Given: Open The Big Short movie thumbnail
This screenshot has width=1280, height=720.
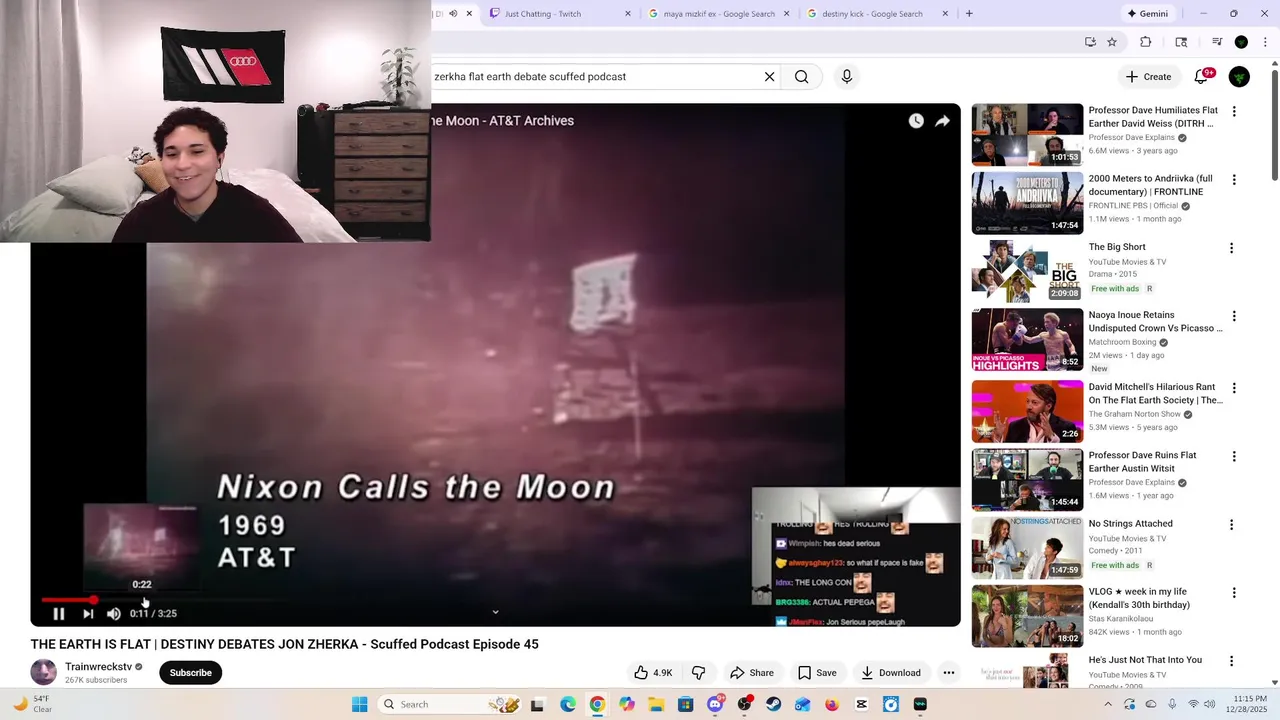Looking at the screenshot, I should [x=1027, y=271].
